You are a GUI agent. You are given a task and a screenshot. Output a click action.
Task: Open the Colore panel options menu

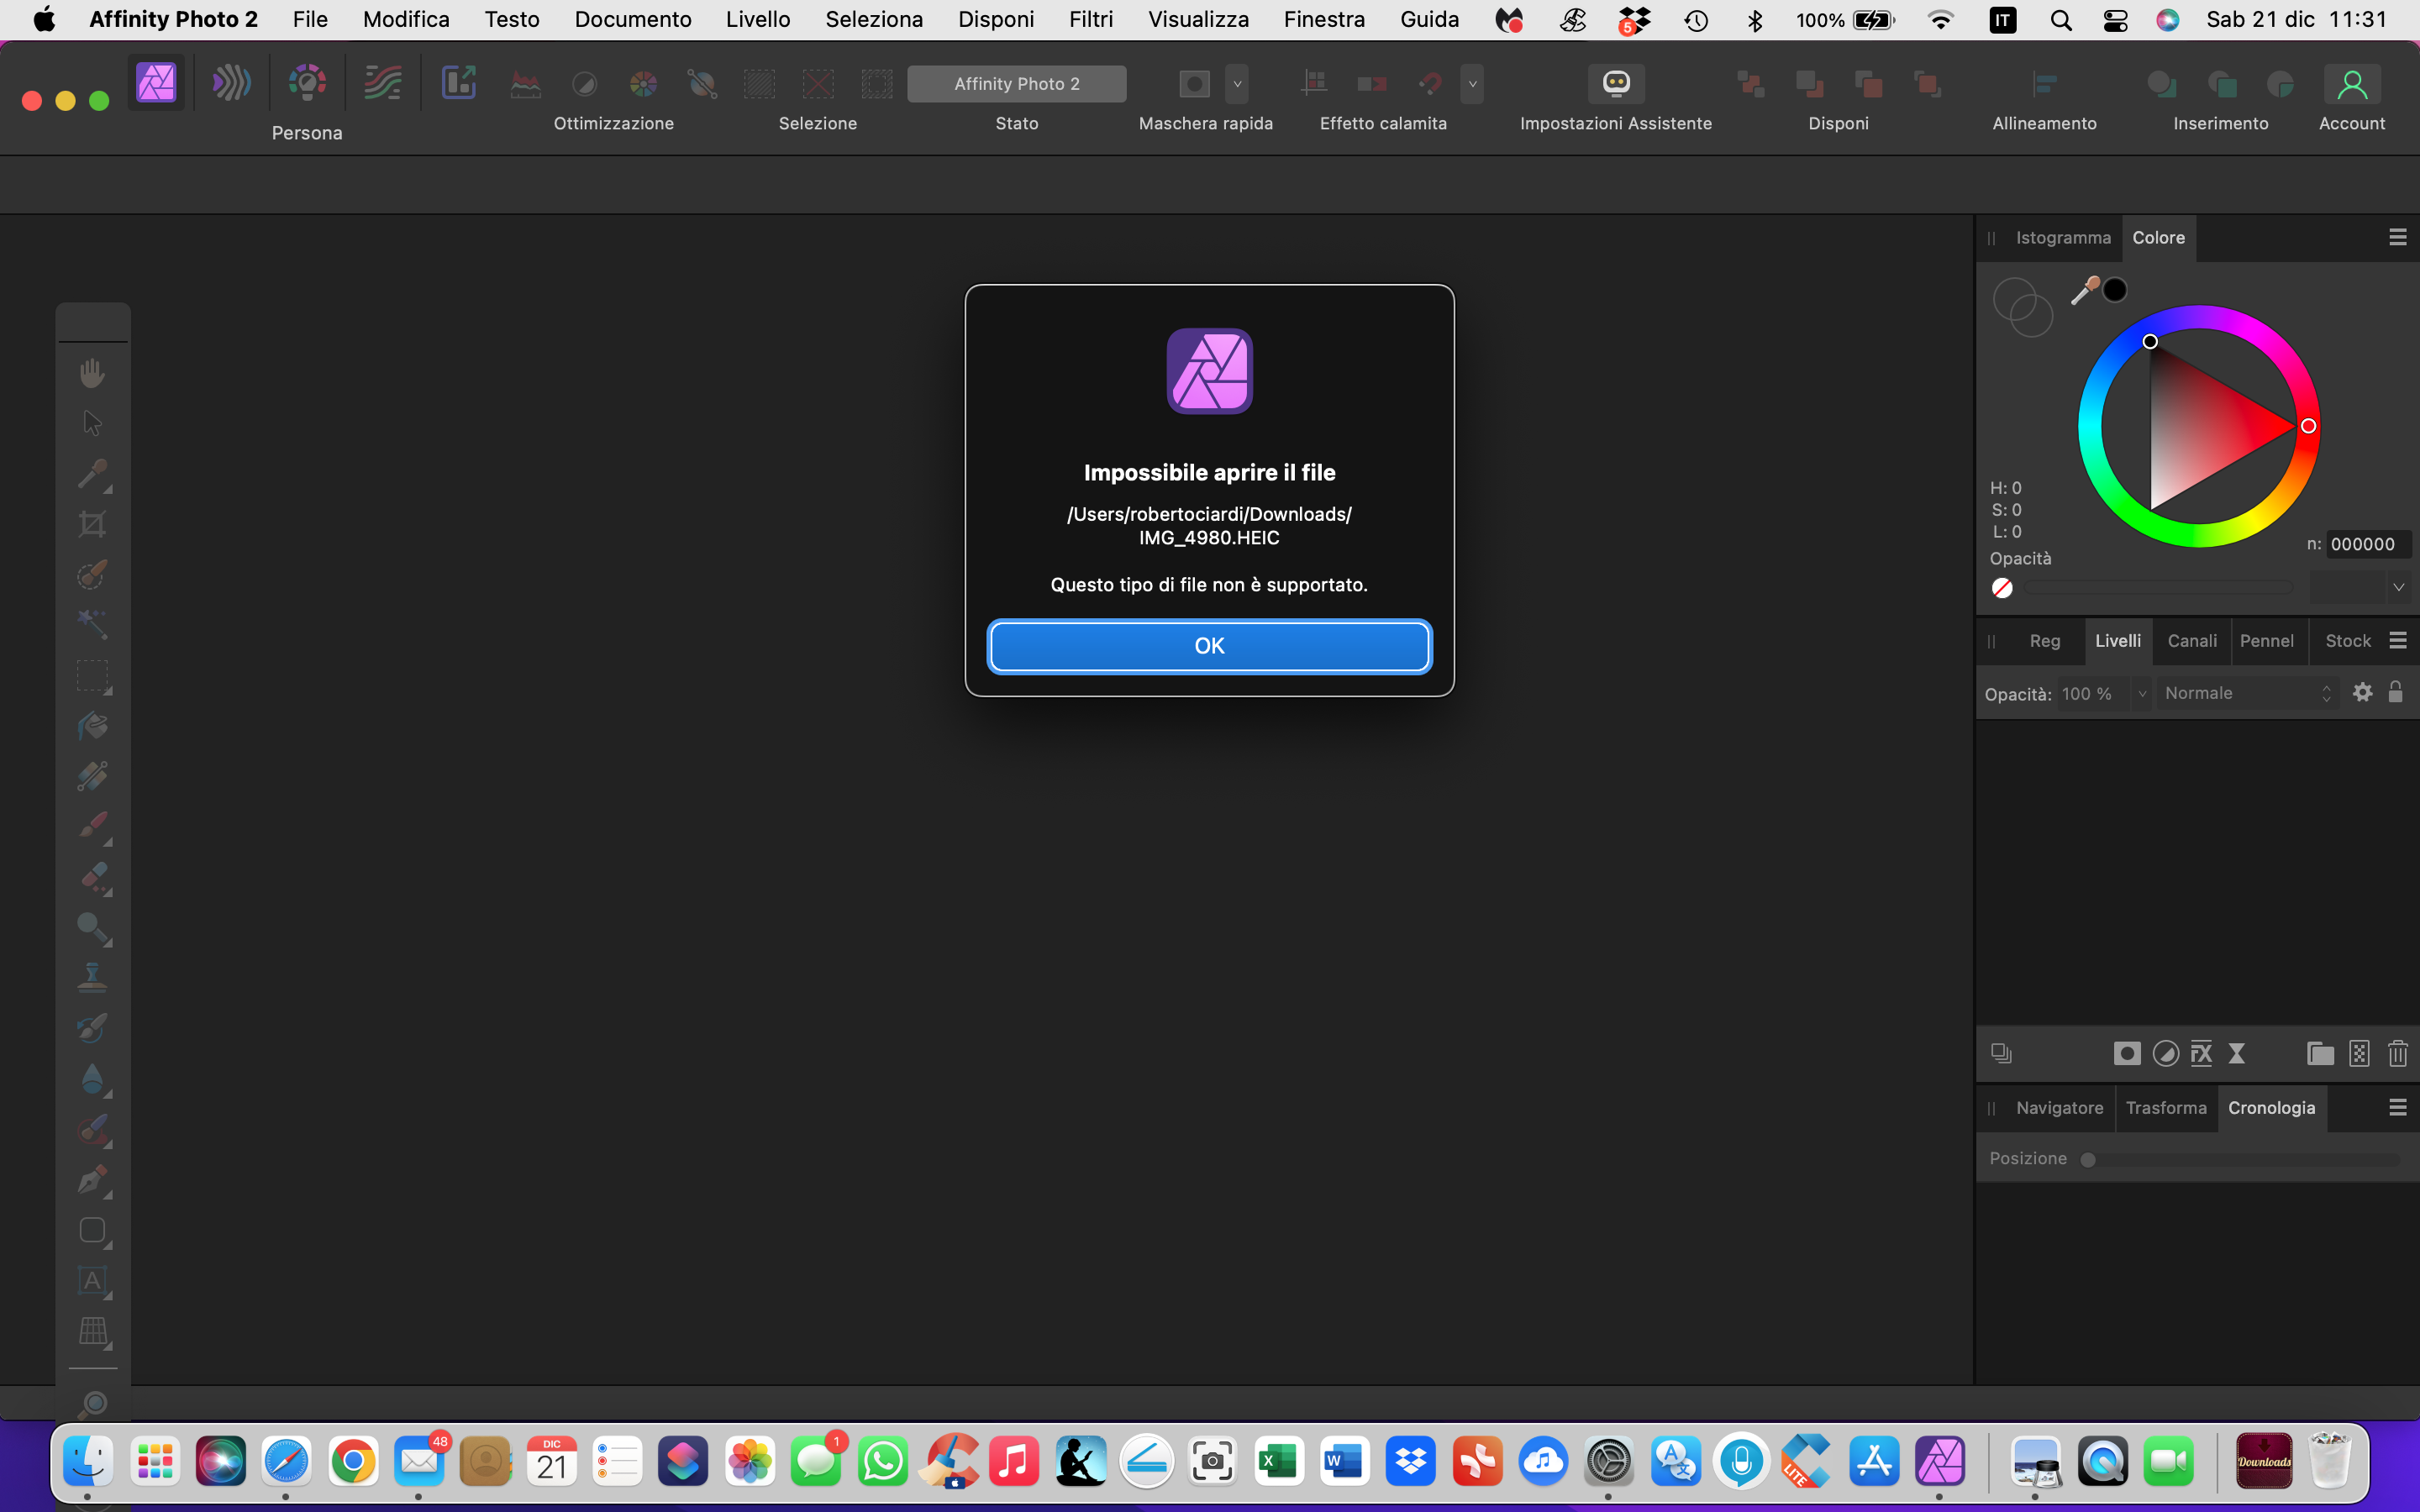click(x=2397, y=238)
